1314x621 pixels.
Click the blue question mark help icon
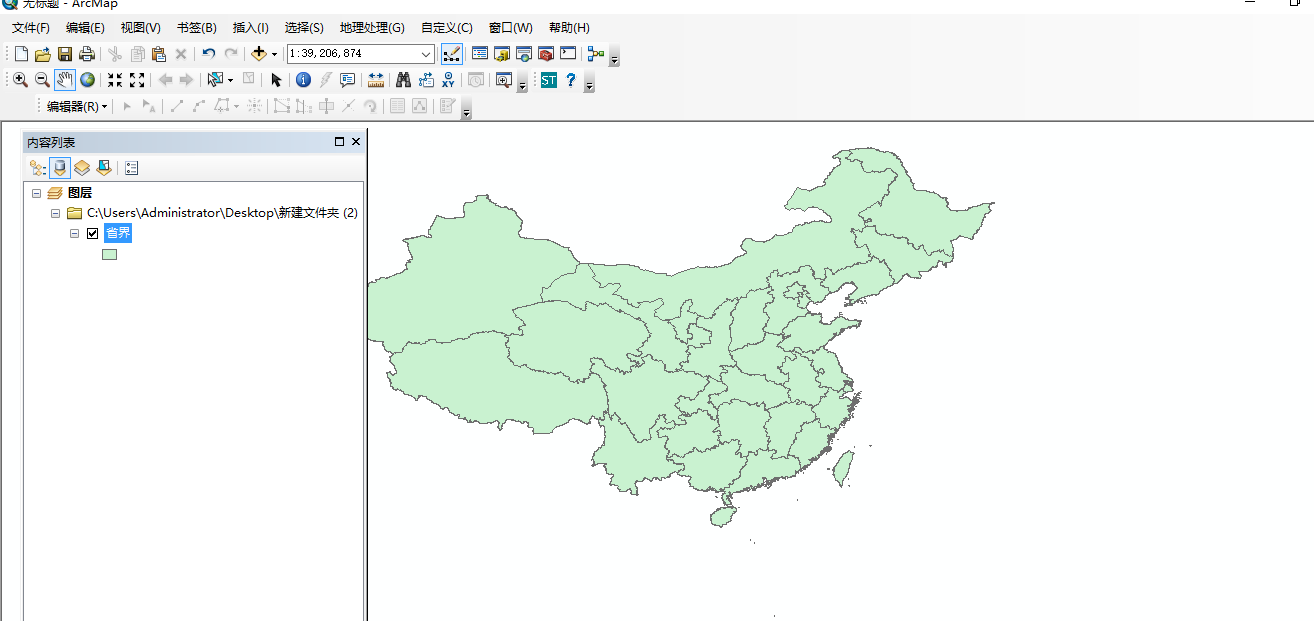571,80
